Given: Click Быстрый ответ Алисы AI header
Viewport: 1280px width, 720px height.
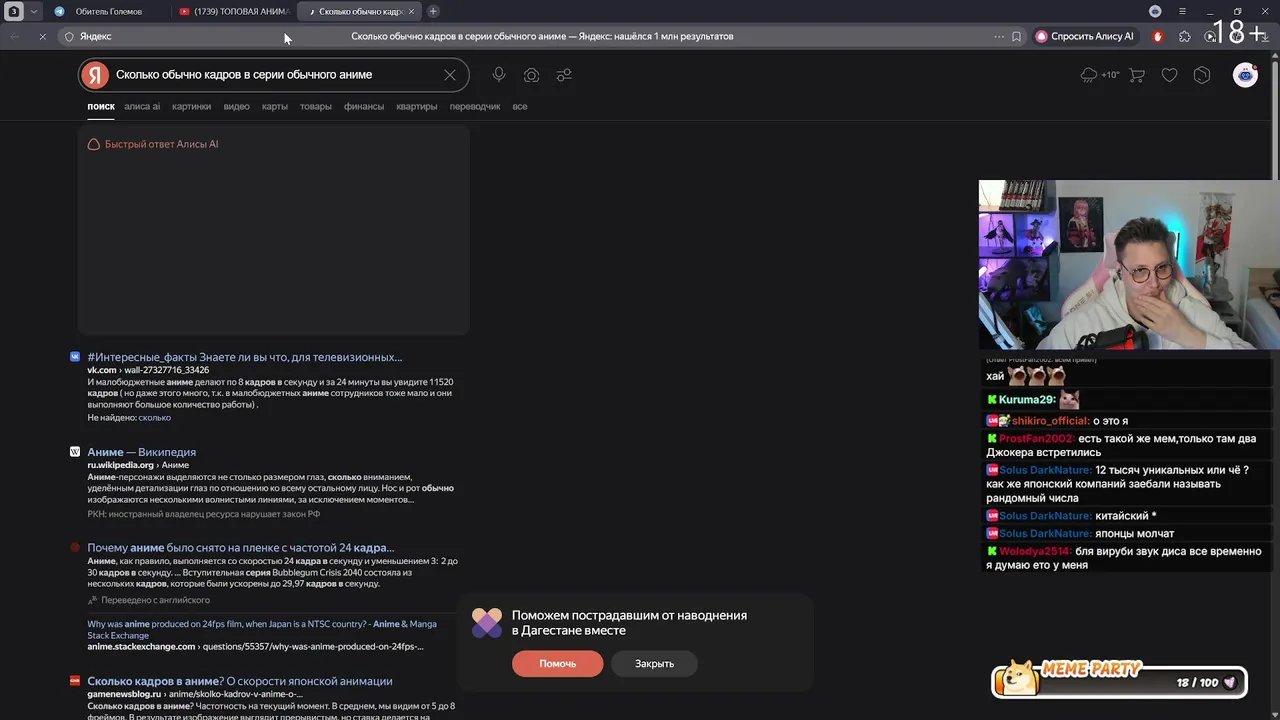Looking at the screenshot, I should coord(153,144).
